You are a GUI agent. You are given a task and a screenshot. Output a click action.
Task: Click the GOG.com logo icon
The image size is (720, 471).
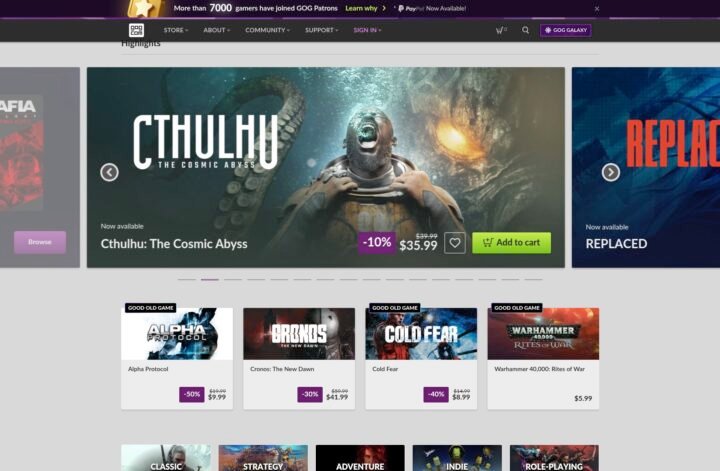pyautogui.click(x=136, y=30)
